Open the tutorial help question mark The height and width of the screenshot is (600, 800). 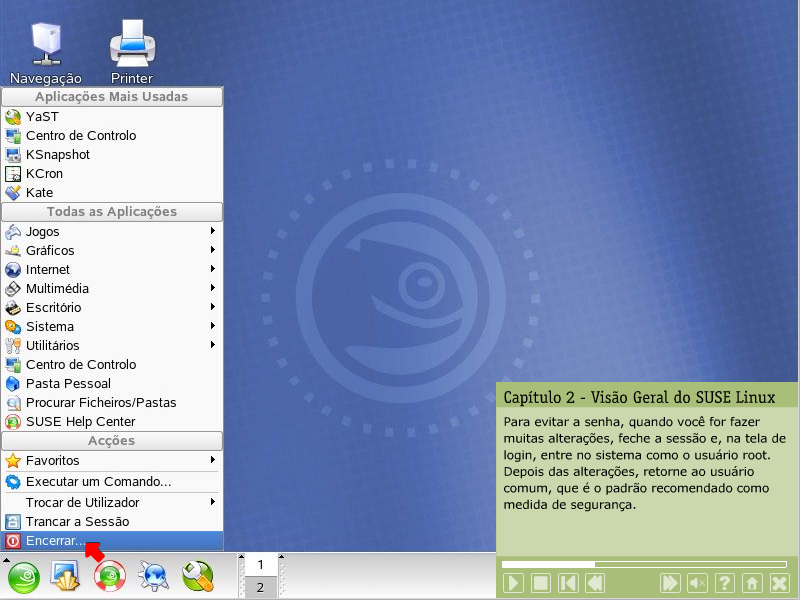[x=725, y=582]
